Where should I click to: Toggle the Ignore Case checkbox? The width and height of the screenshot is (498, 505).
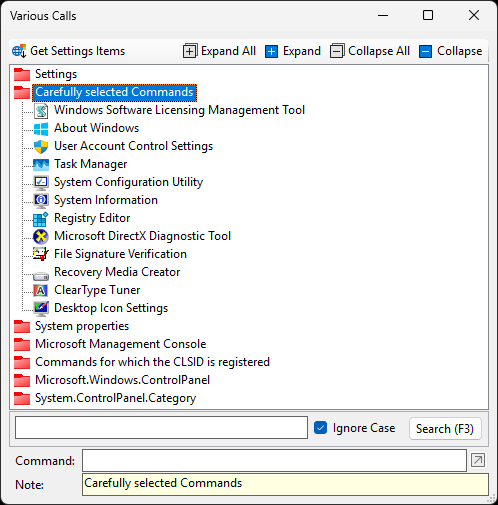(x=320, y=428)
